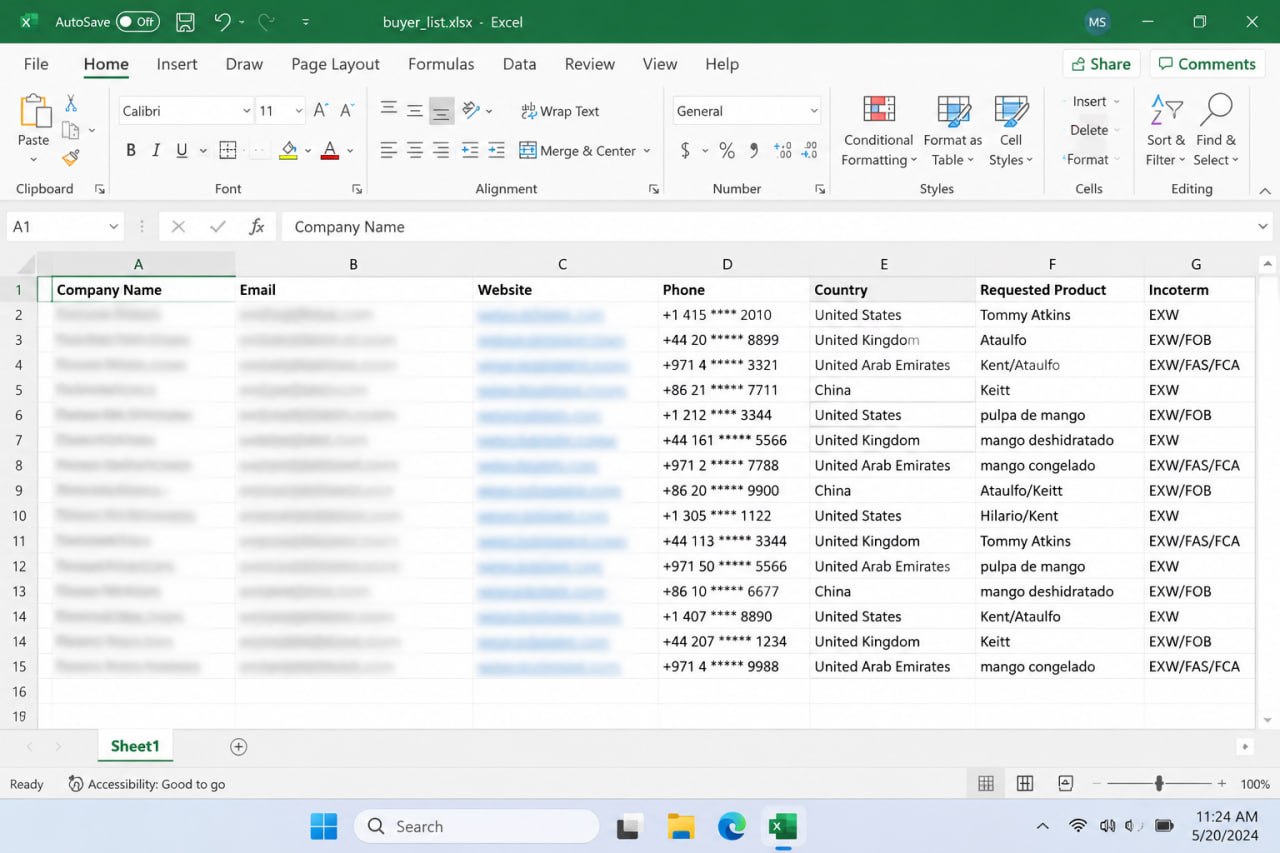Click the Merge & Center button
The height and width of the screenshot is (853, 1280).
point(578,151)
